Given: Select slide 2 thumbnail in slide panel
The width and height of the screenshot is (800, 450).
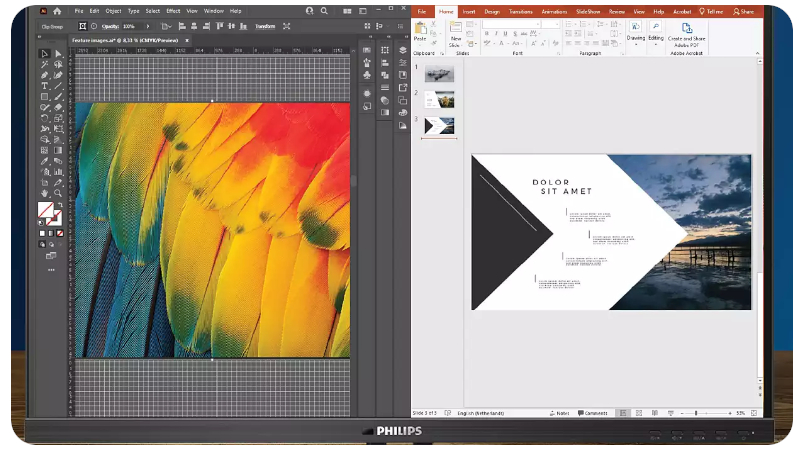Looking at the screenshot, I should 439,99.
